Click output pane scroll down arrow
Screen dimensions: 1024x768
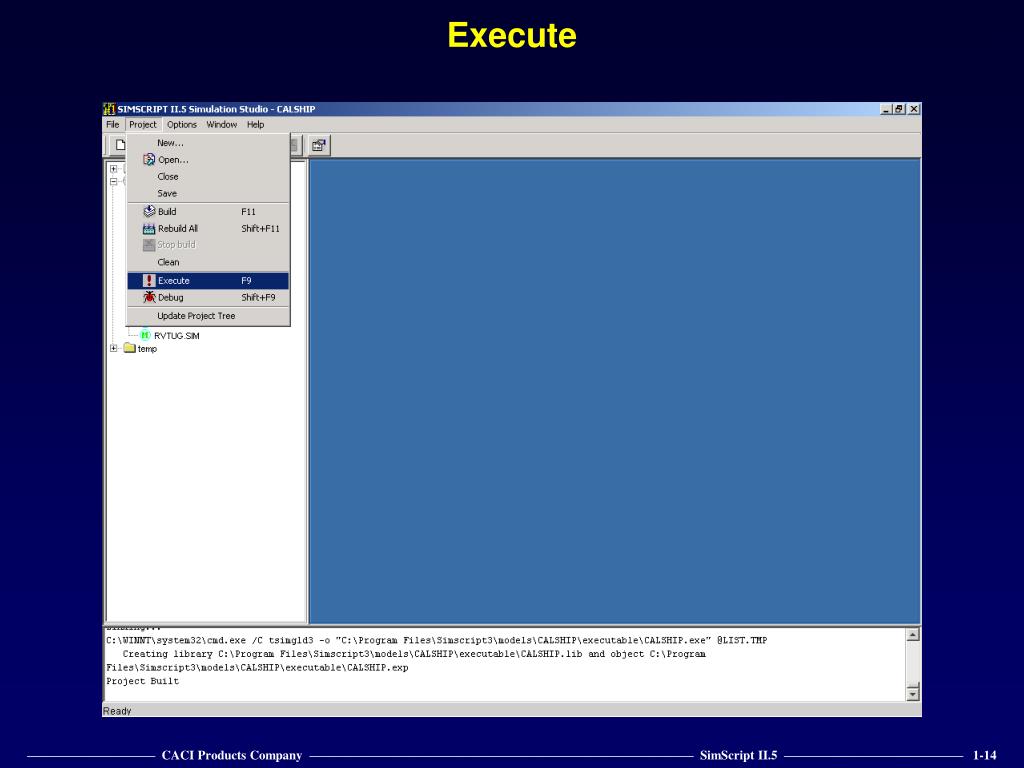[x=913, y=694]
